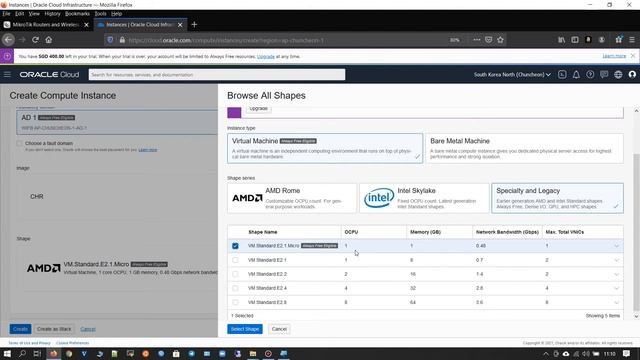Bookmark this page with the star icon
Screen dimensions: 640x360
tap(500, 40)
